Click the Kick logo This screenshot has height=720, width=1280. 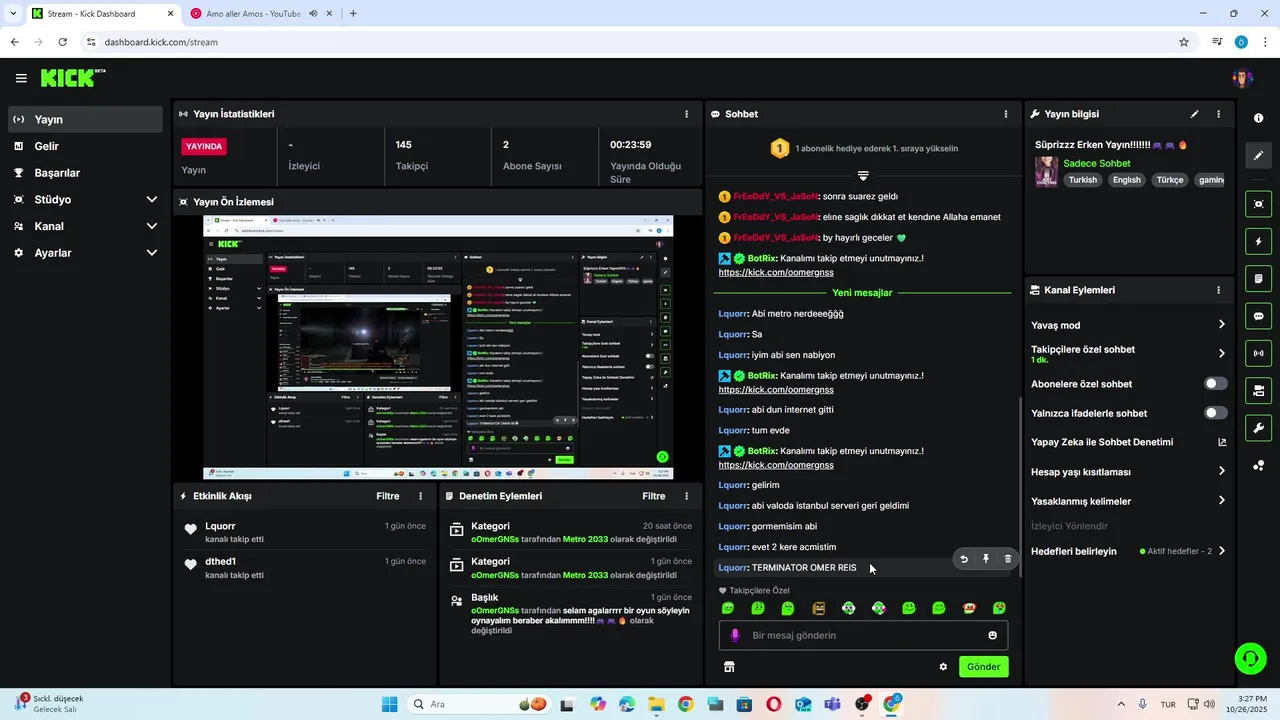pos(72,78)
